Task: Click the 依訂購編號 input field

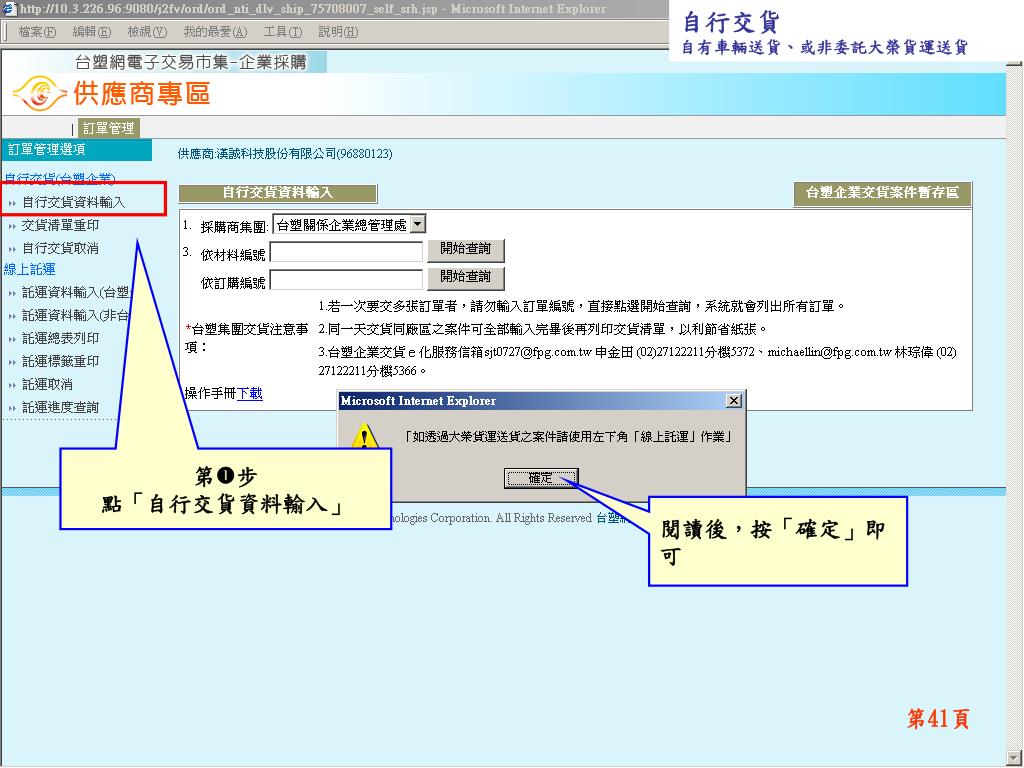Action: (x=346, y=280)
